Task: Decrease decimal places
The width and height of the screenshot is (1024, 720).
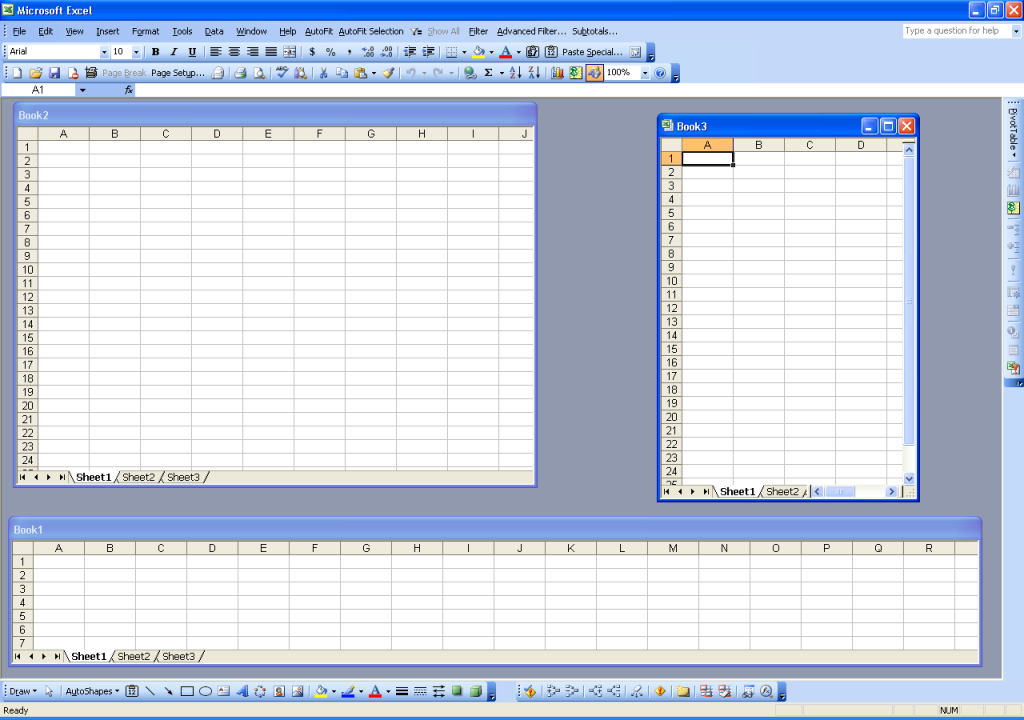Action: pyautogui.click(x=387, y=52)
